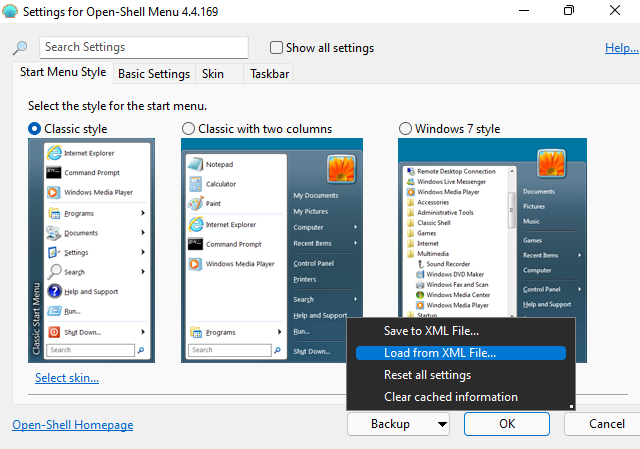The width and height of the screenshot is (640, 449).
Task: Switch to the Basic Settings tab
Action: [x=154, y=74]
